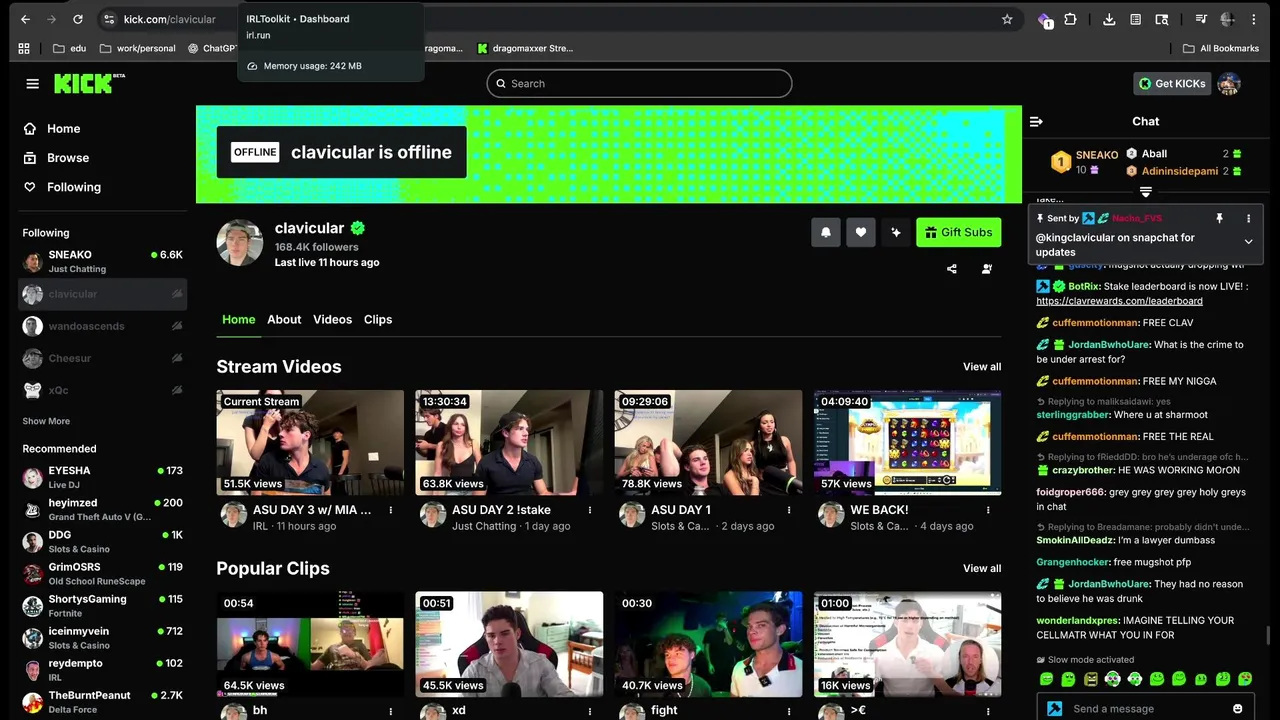Open the WE BACK! slots video thumbnail
The height and width of the screenshot is (720, 1280).
click(907, 443)
